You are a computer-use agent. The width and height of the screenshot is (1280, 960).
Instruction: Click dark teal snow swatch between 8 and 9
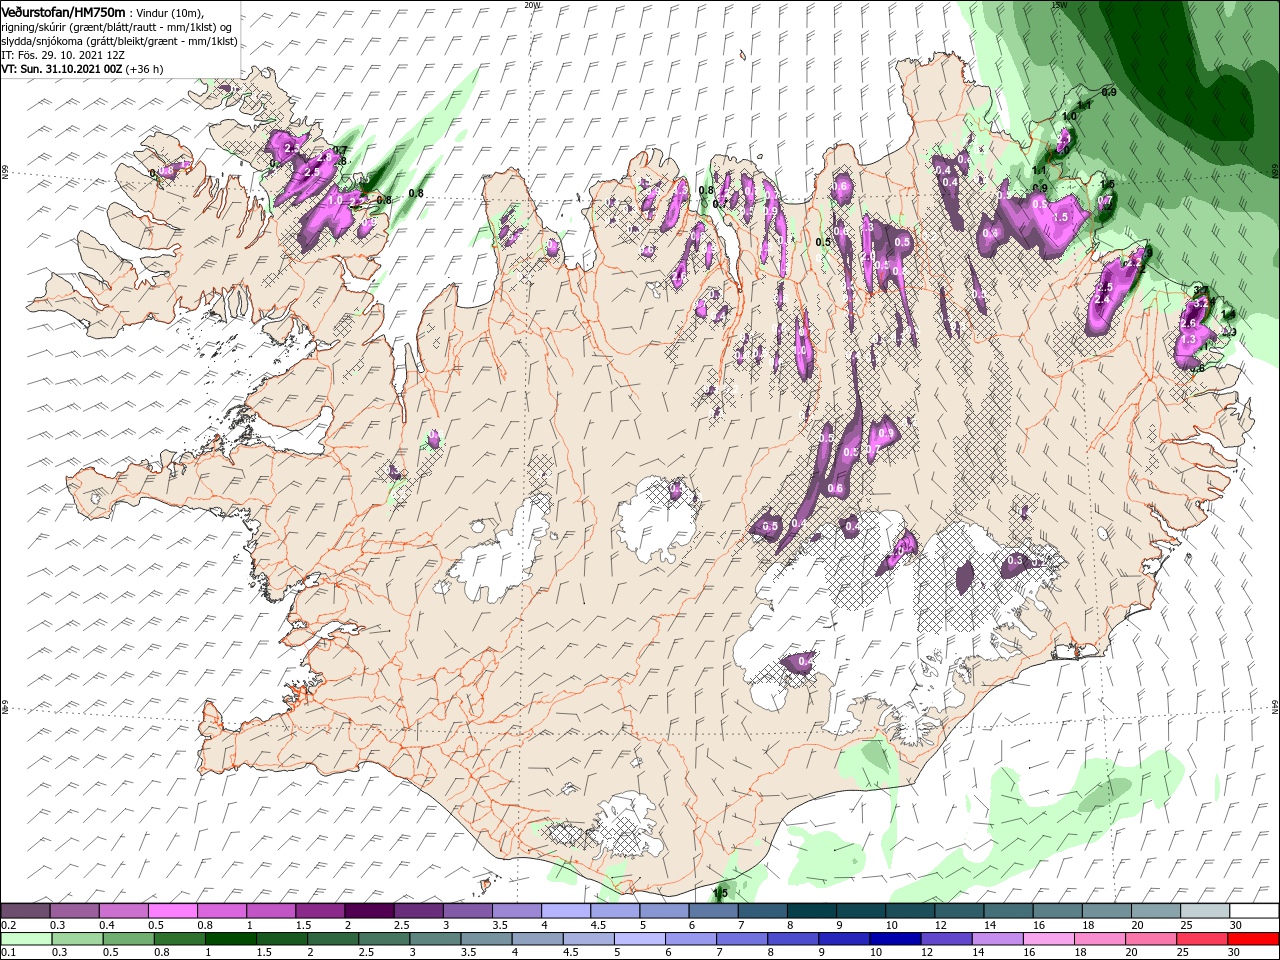811,911
